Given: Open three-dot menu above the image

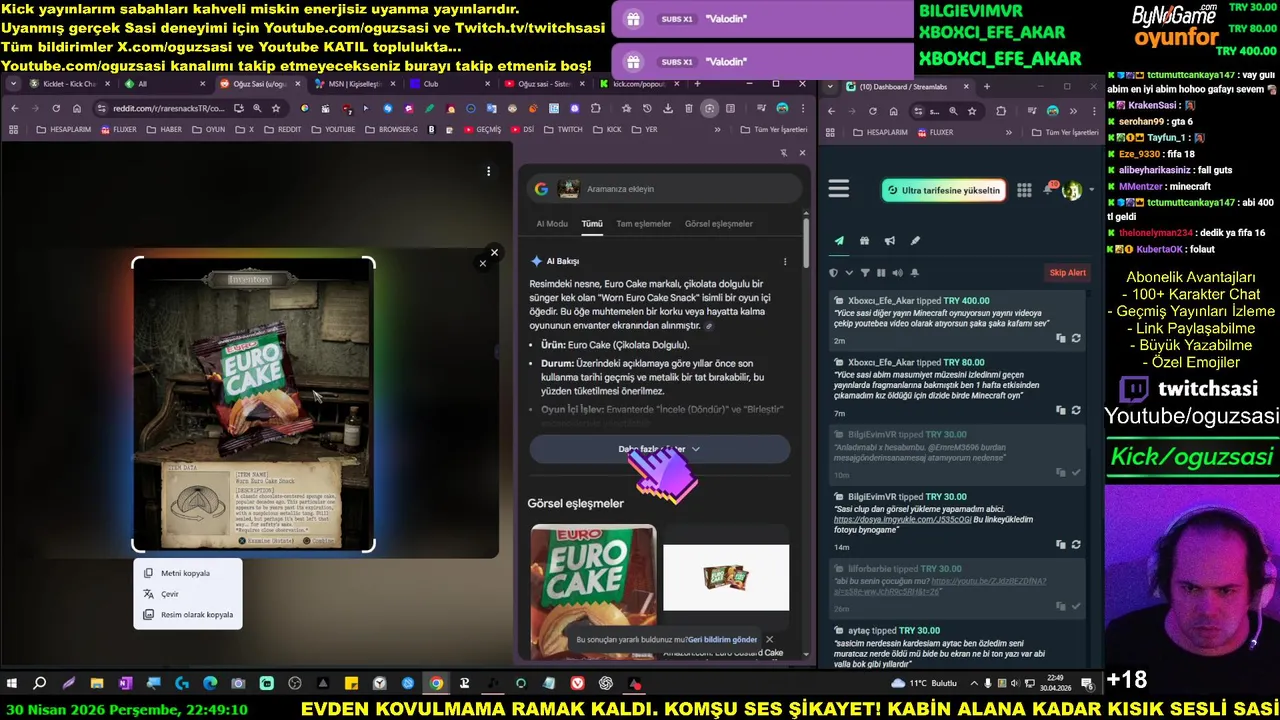Looking at the screenshot, I should 488,171.
